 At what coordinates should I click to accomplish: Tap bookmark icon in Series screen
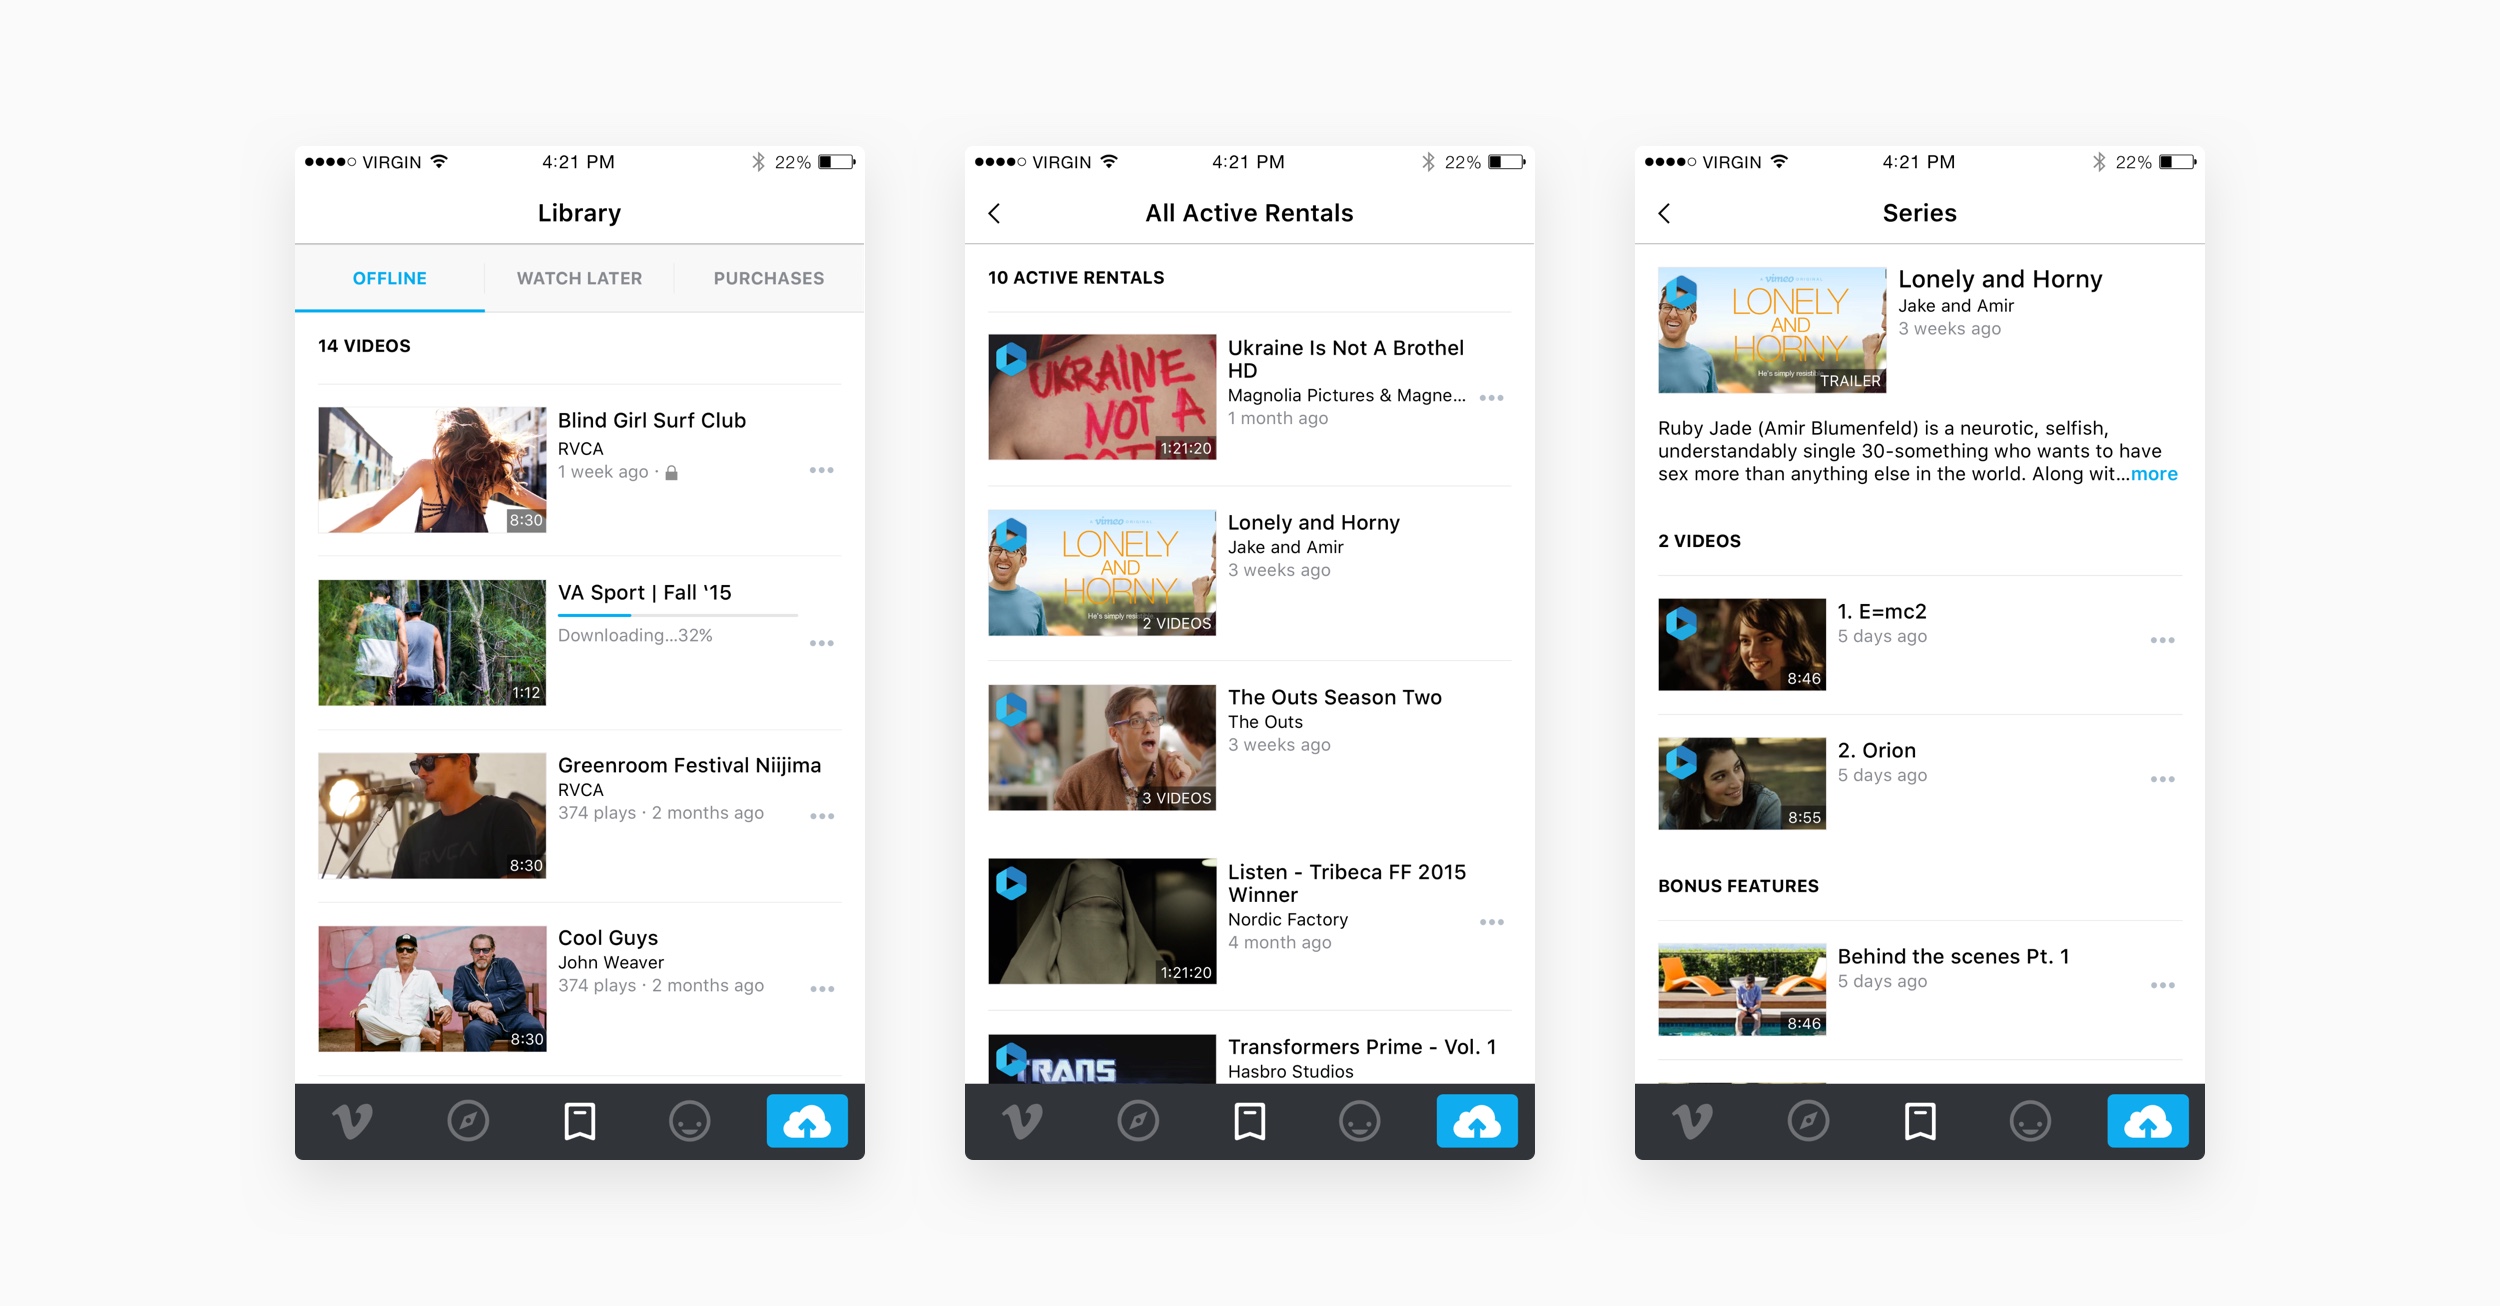[x=1920, y=1121]
